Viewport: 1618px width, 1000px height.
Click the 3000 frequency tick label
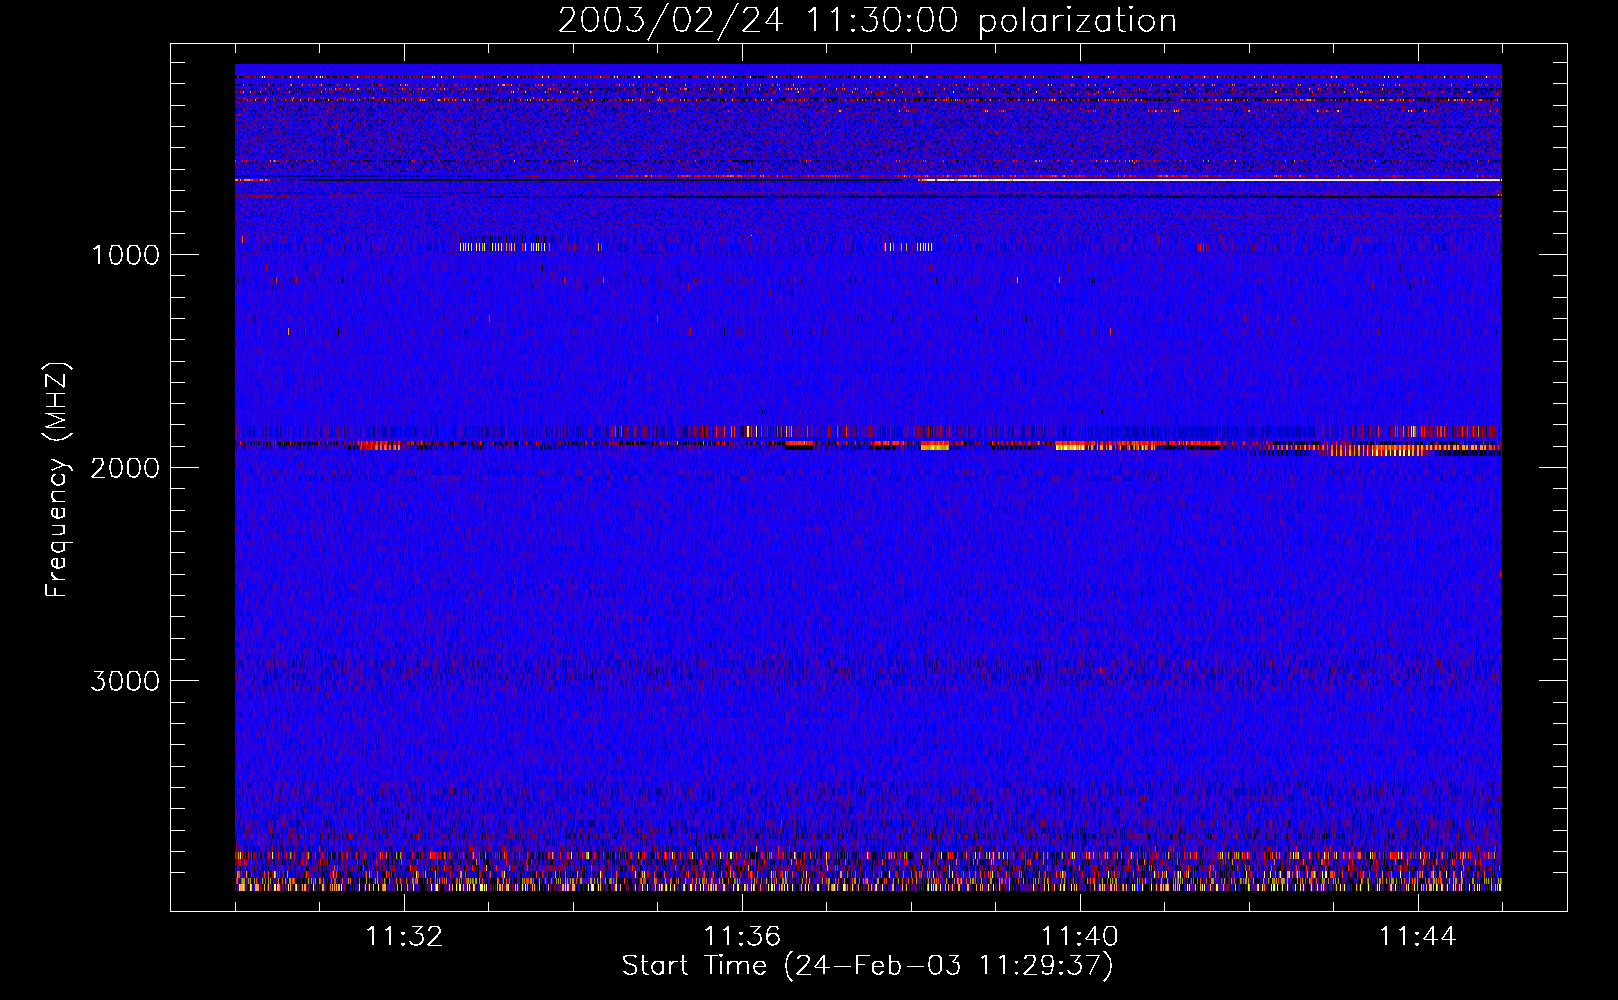coord(125,681)
